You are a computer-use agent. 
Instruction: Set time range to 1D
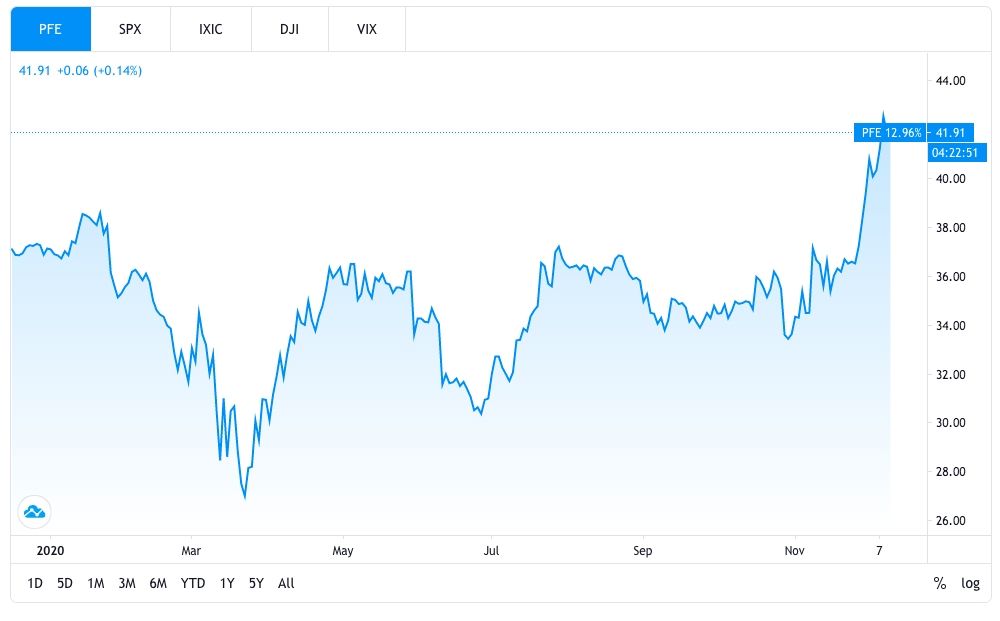tap(35, 584)
